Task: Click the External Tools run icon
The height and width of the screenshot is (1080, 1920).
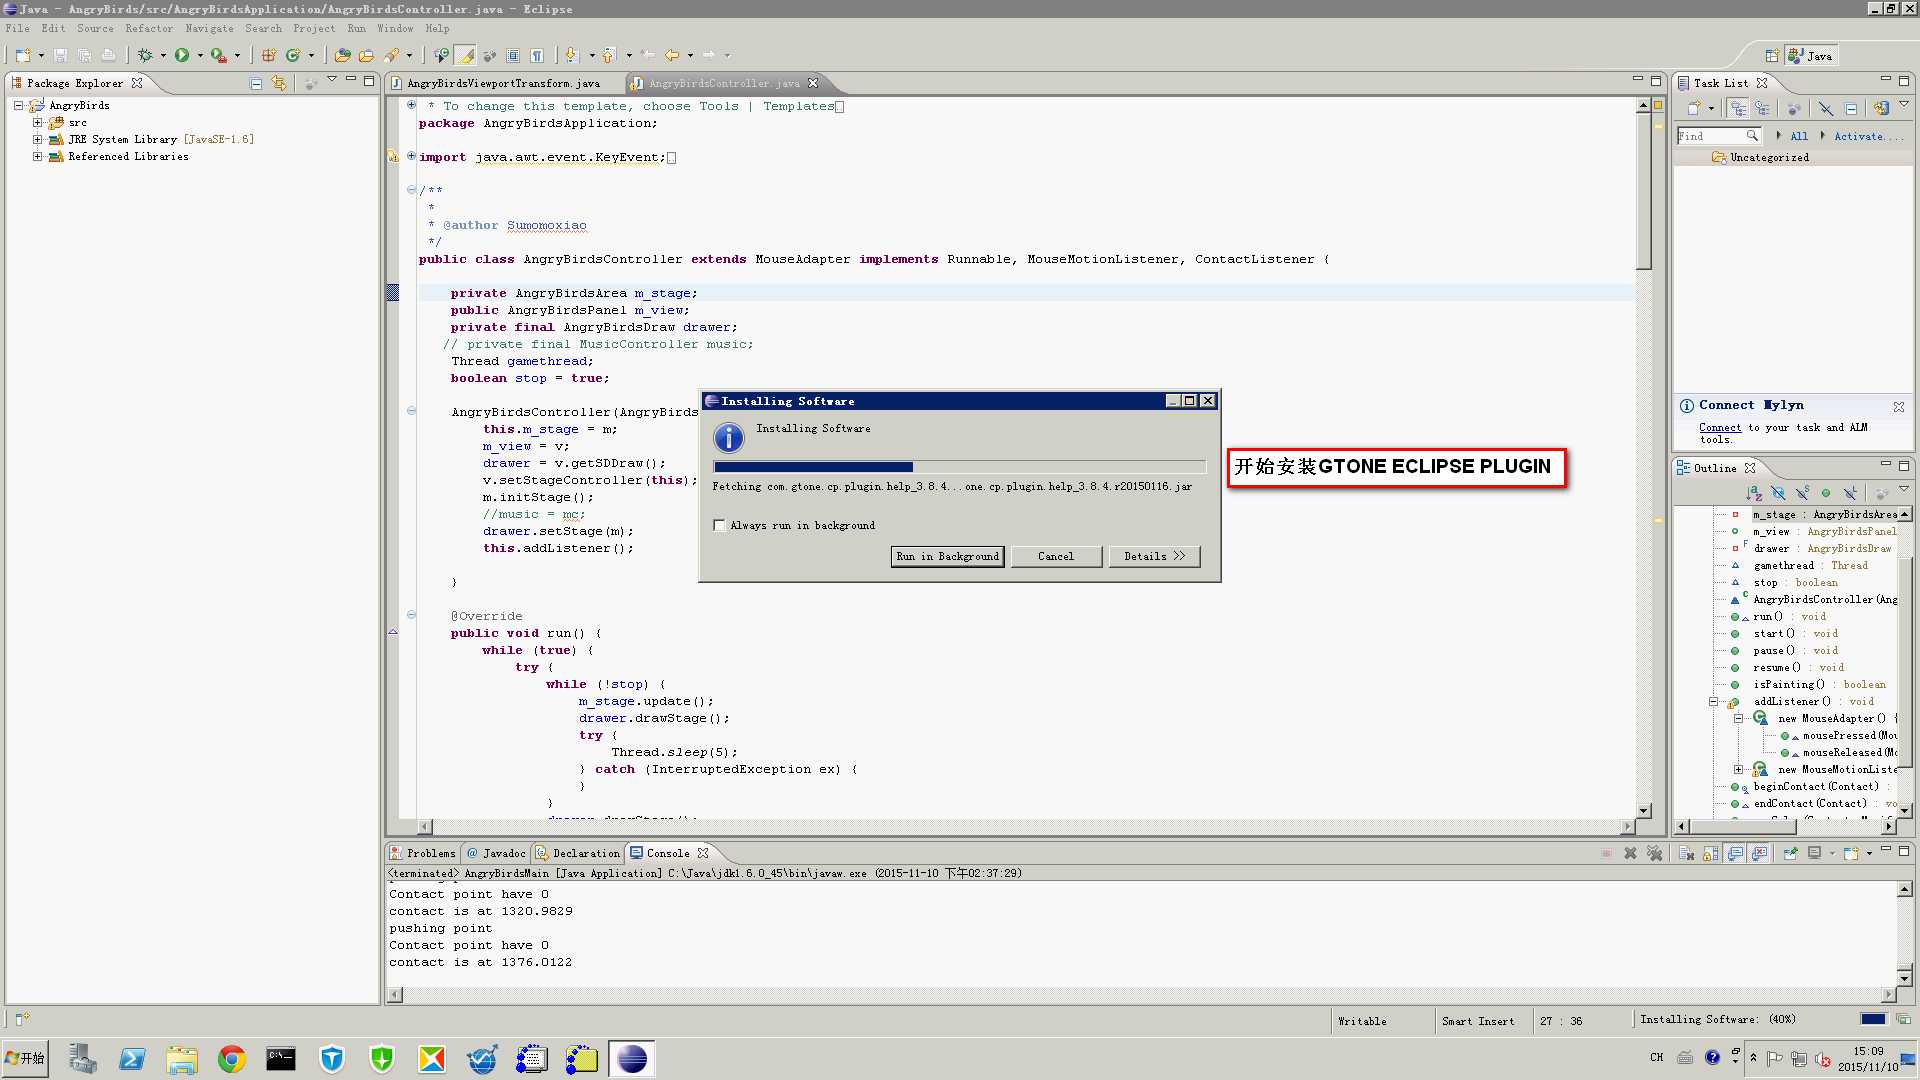Action: tap(218, 55)
